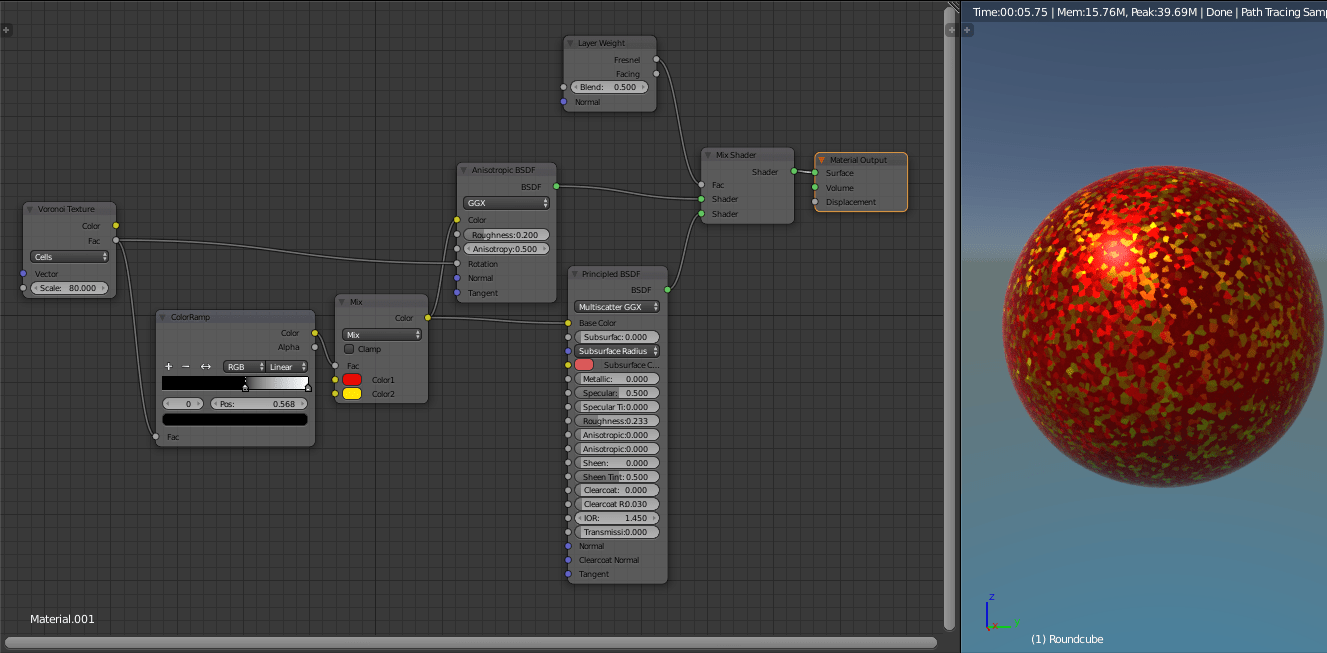Click the Fresnel output socket on Layer Weight

coord(656,59)
